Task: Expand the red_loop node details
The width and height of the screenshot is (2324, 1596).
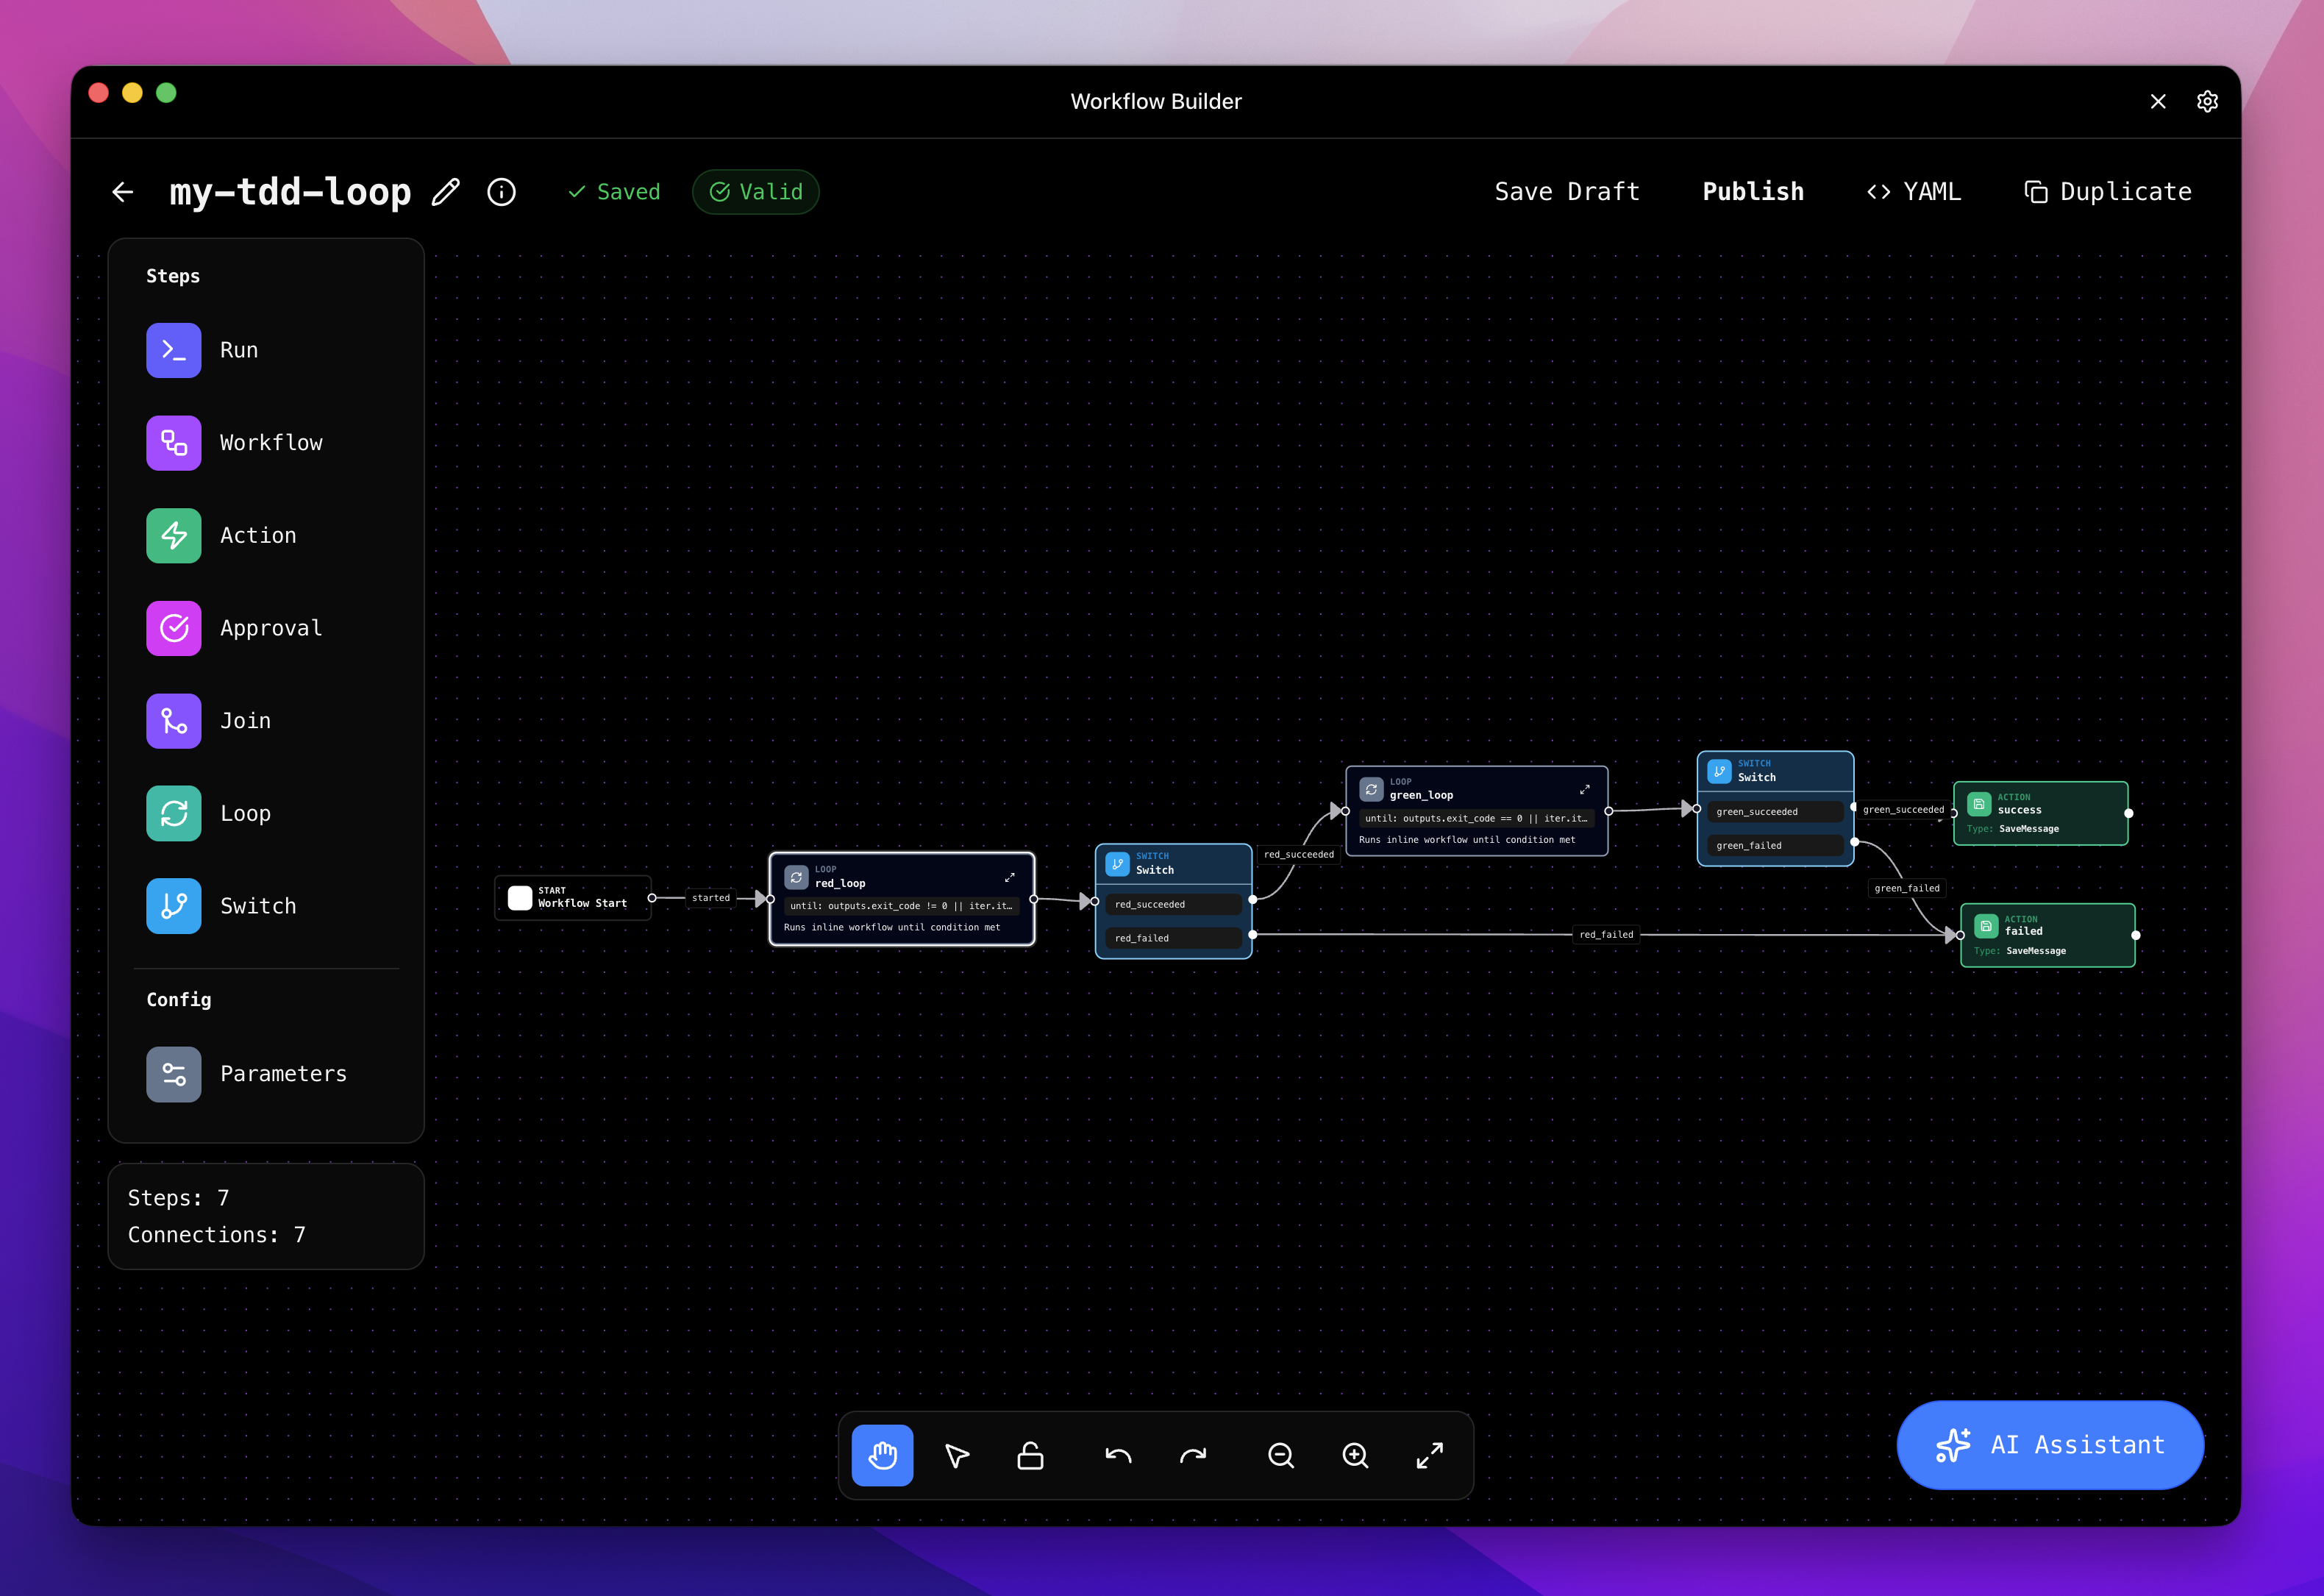Action: coord(1011,877)
